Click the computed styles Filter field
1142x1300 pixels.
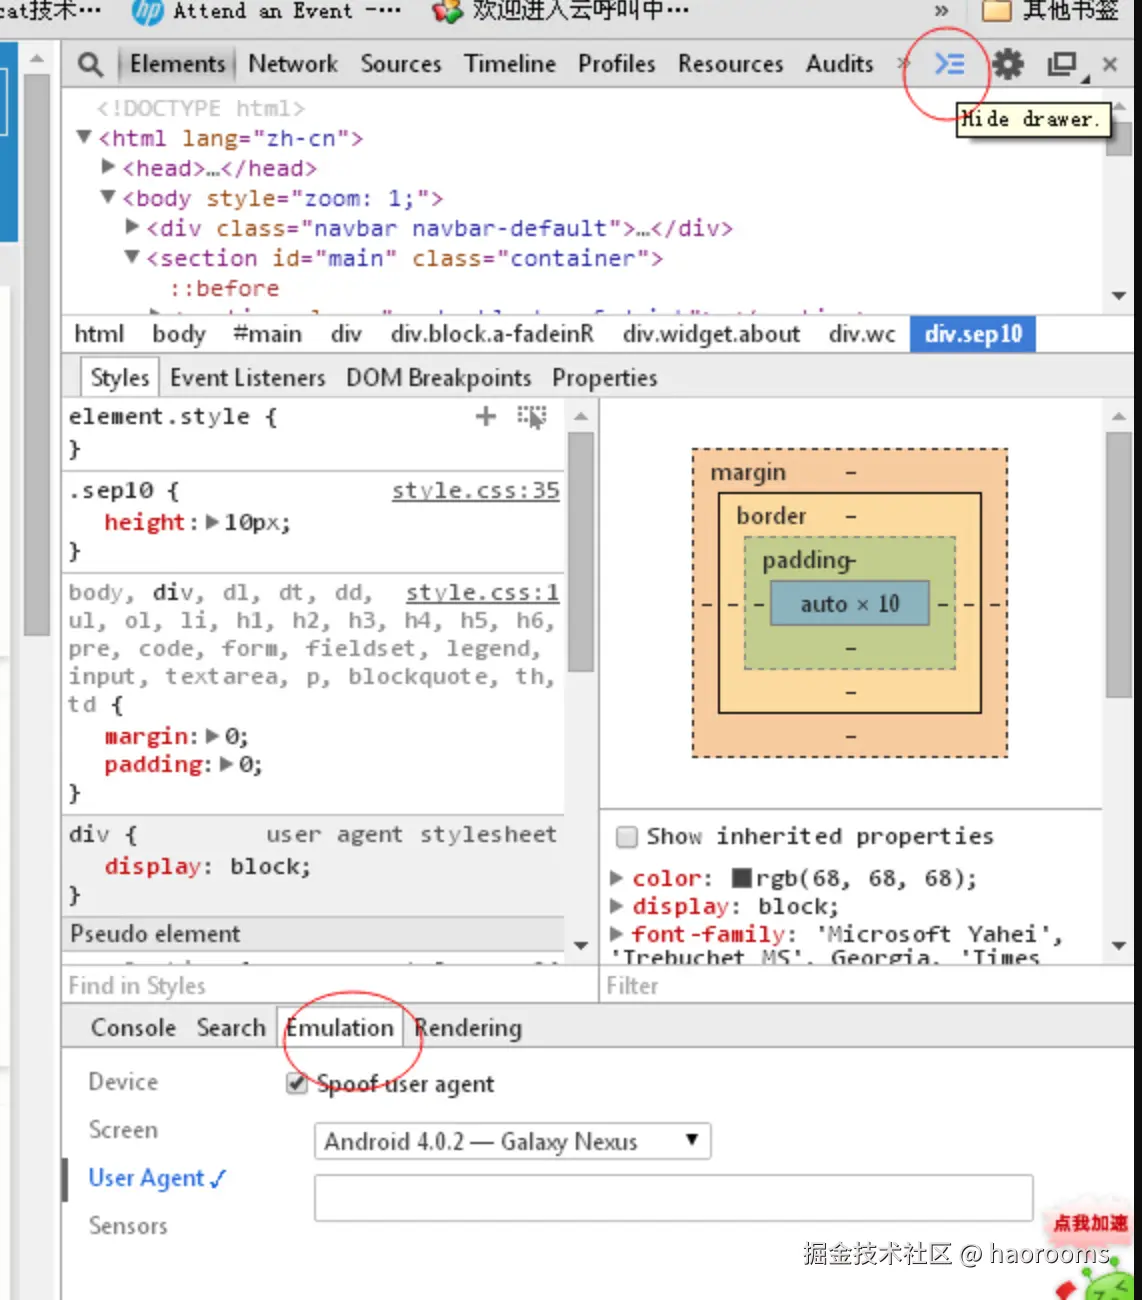868,986
